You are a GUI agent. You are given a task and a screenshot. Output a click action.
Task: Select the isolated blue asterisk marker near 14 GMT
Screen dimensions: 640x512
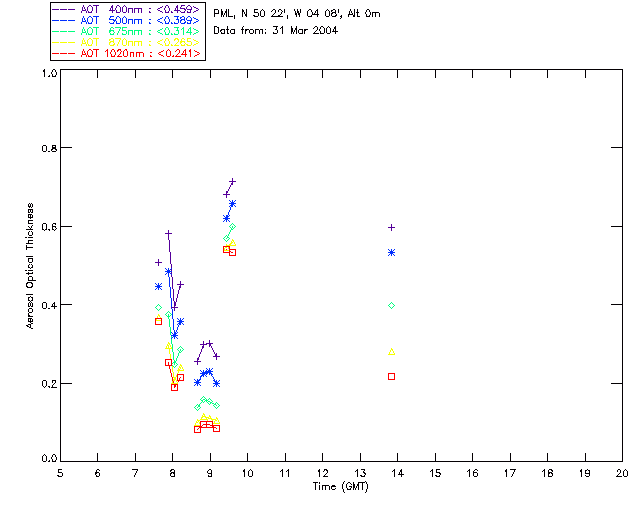pos(391,253)
